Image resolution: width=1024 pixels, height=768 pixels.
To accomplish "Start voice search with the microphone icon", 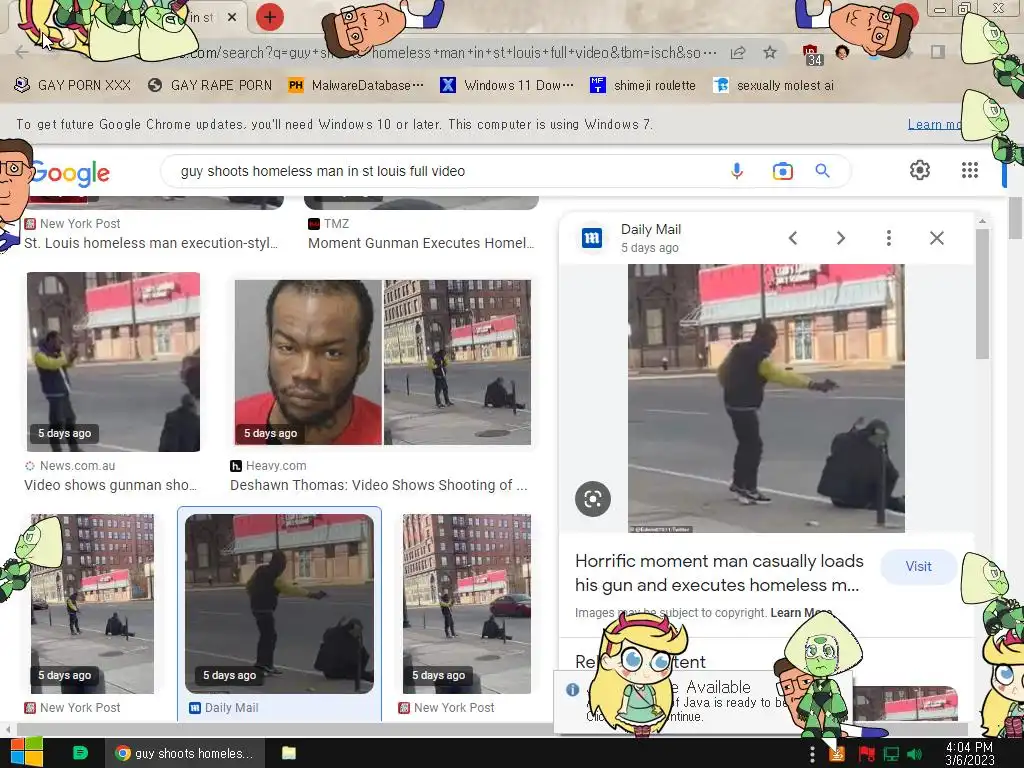I will [737, 171].
